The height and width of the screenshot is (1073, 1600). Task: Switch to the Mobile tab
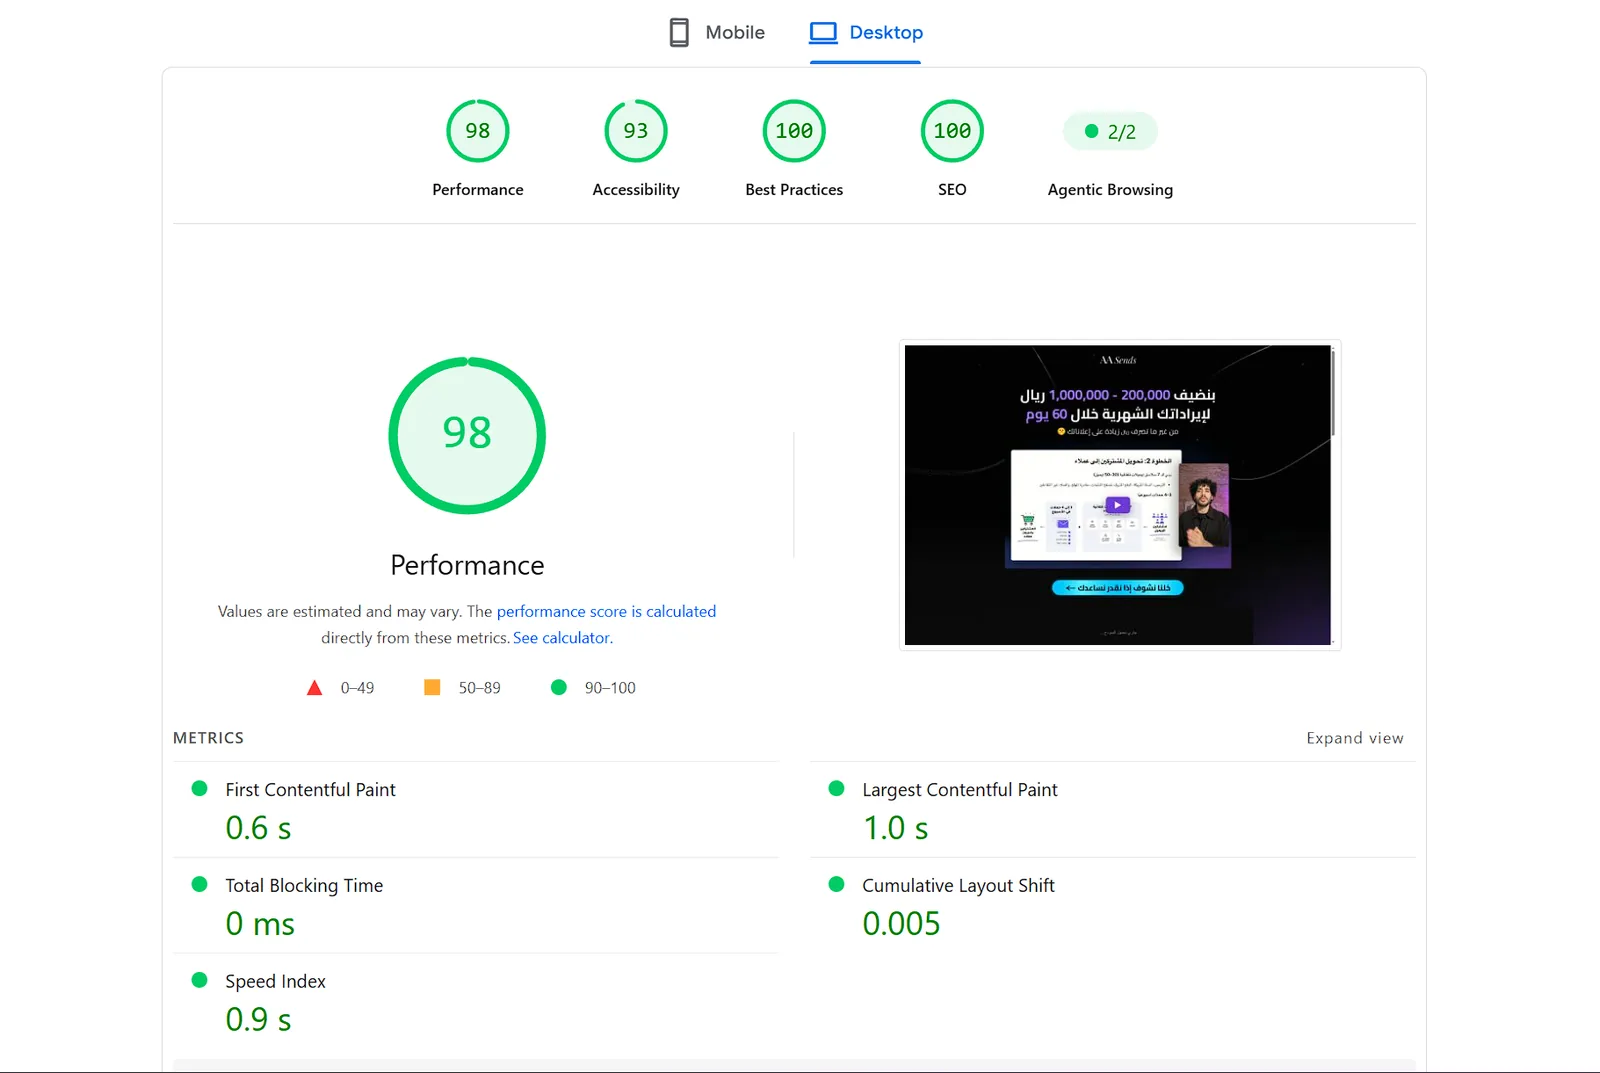coord(717,32)
